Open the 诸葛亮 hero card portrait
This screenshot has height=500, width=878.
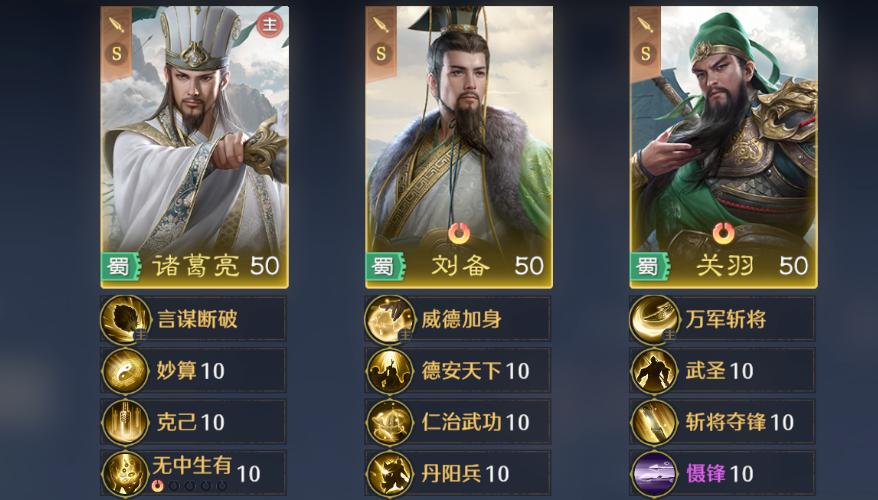pos(195,147)
